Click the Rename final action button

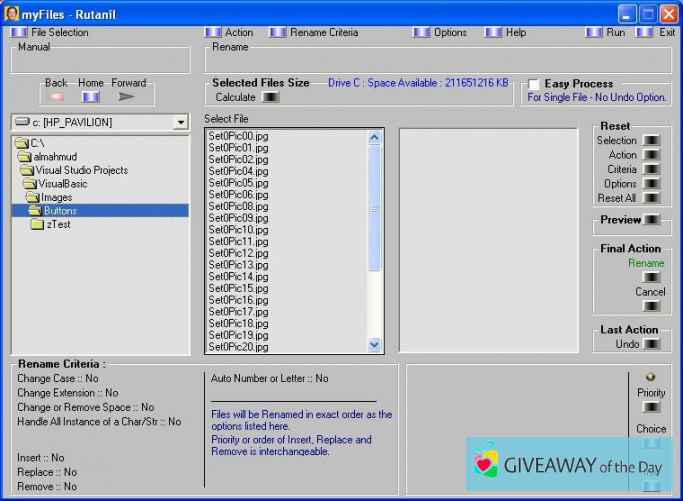coord(651,277)
